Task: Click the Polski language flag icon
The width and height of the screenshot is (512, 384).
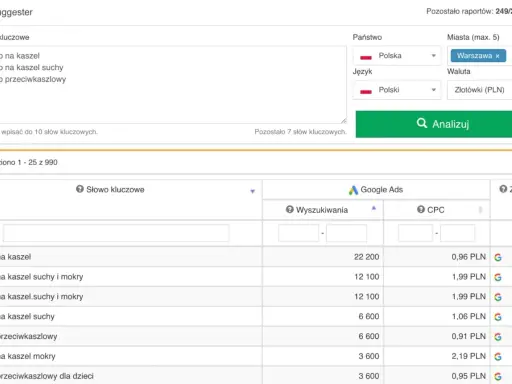Action: (366, 91)
